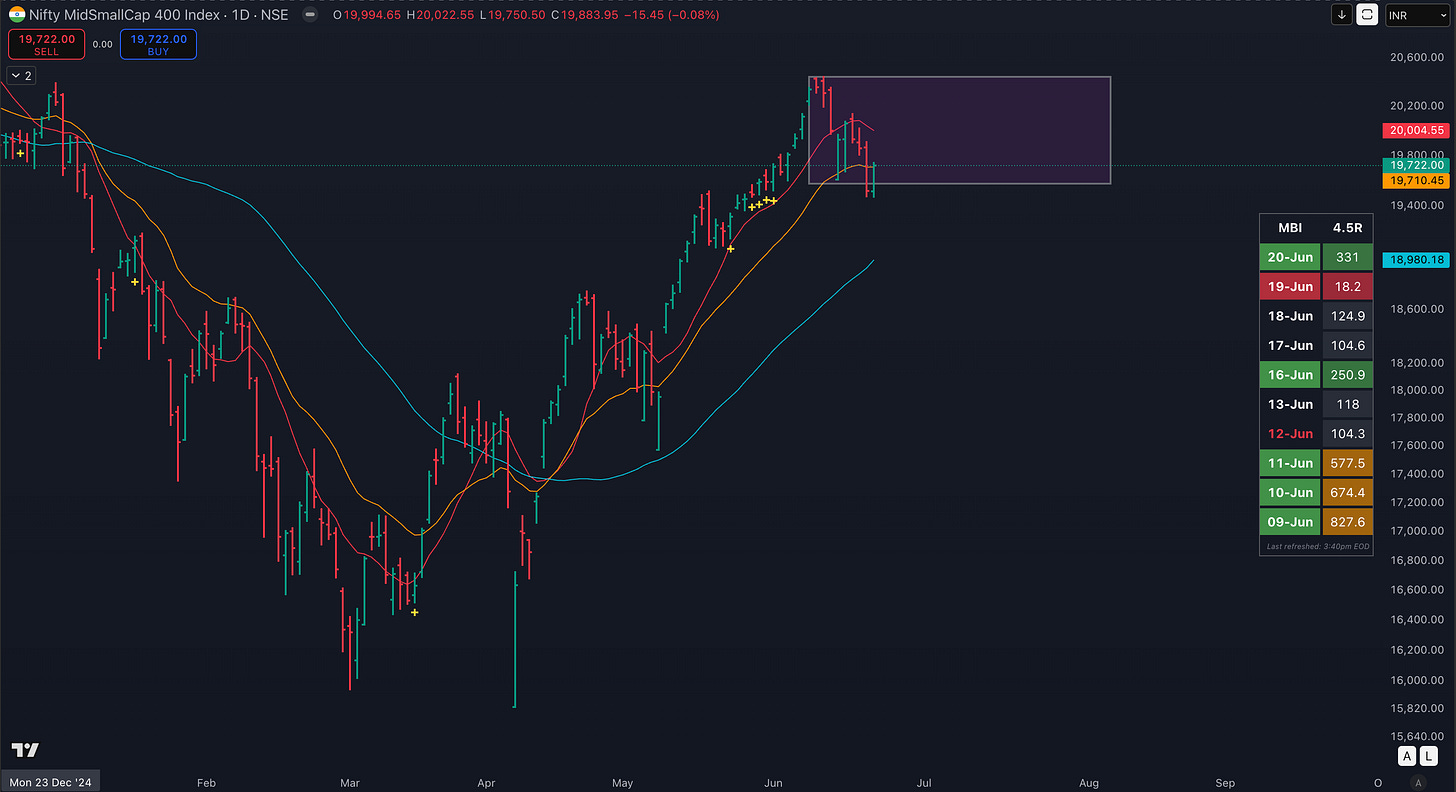1456x792 pixels.
Task: Click the 250.9 value cell
Action: click(x=1347, y=375)
